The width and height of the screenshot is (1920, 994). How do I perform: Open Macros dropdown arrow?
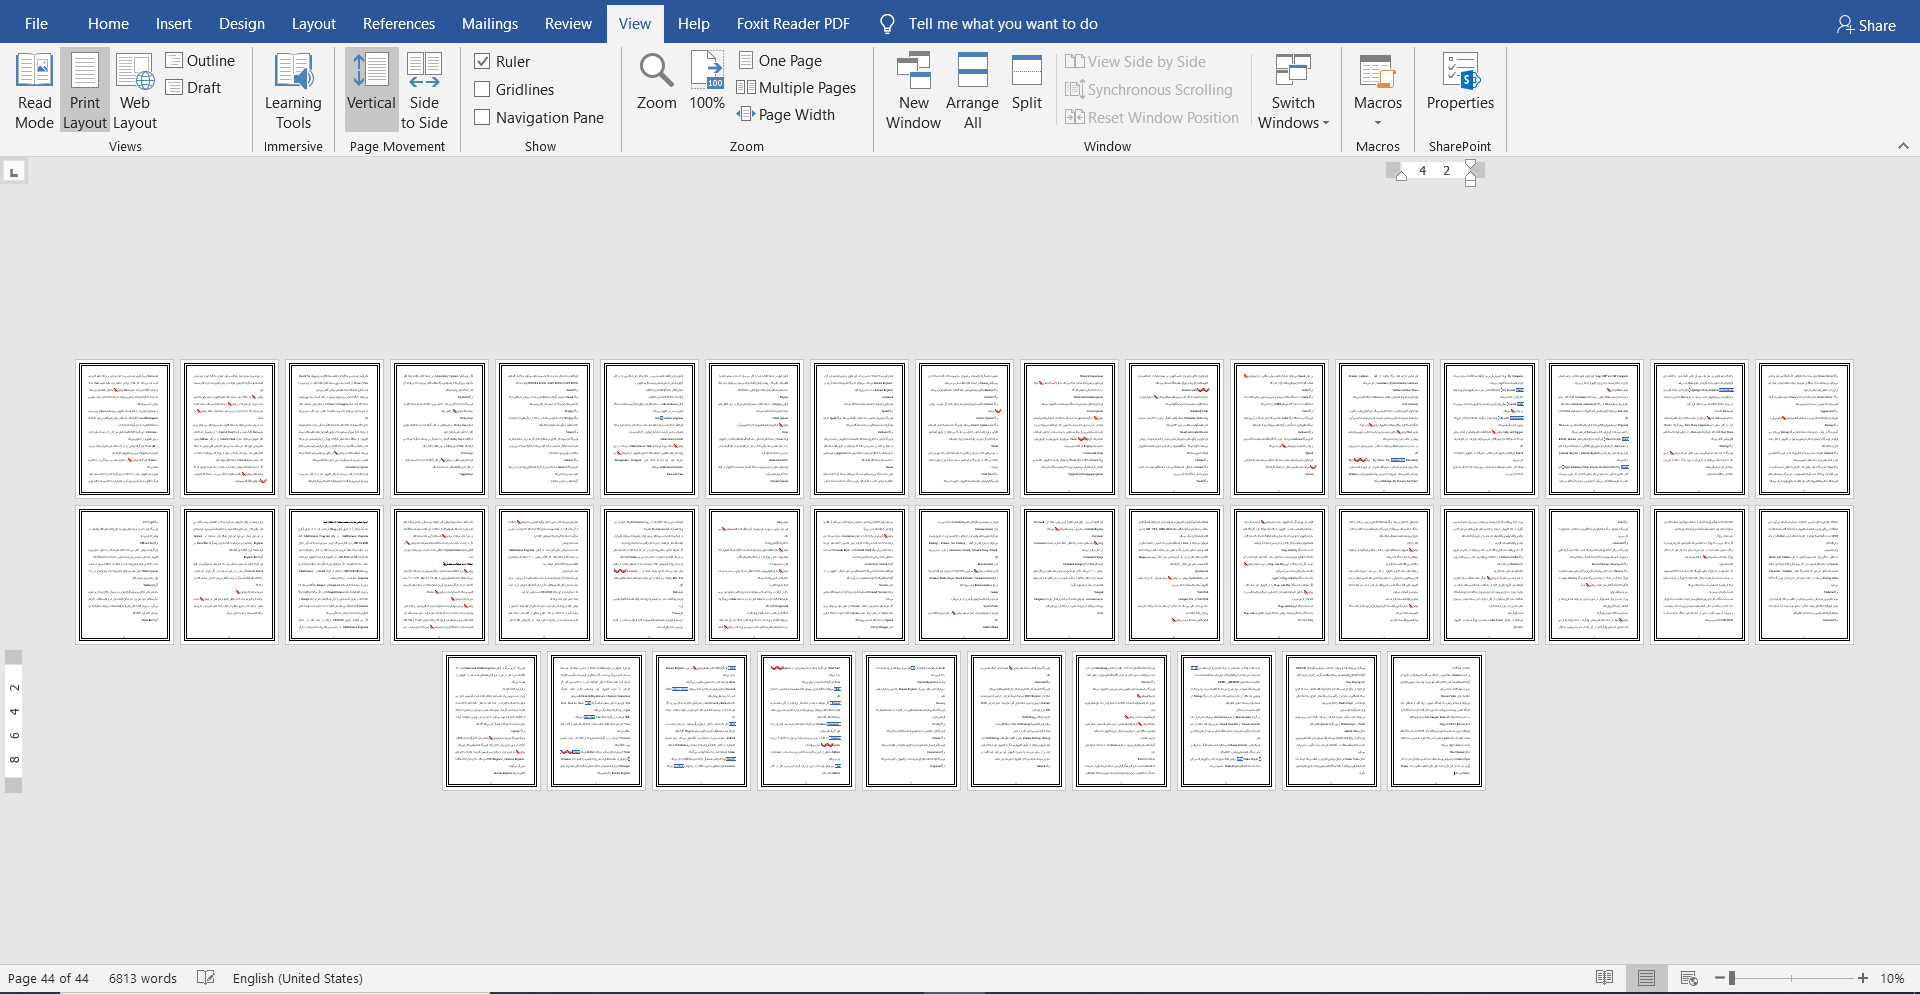coord(1378,123)
